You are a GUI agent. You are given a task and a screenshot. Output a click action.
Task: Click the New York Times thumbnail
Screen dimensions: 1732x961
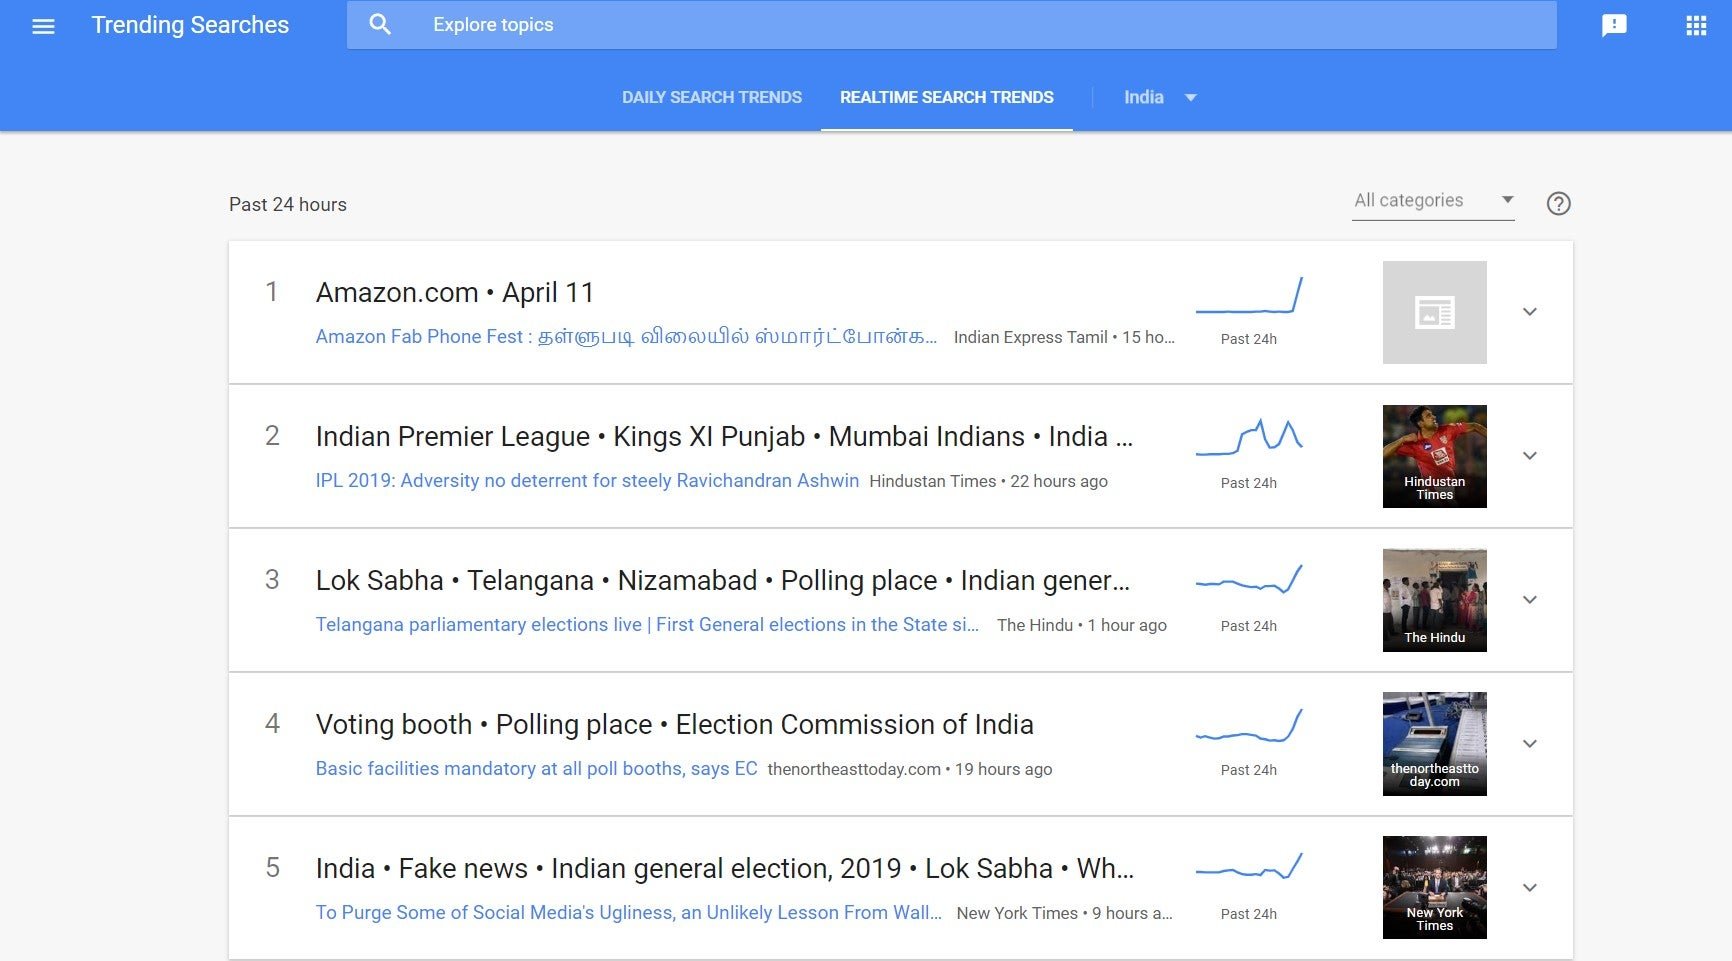click(1434, 888)
